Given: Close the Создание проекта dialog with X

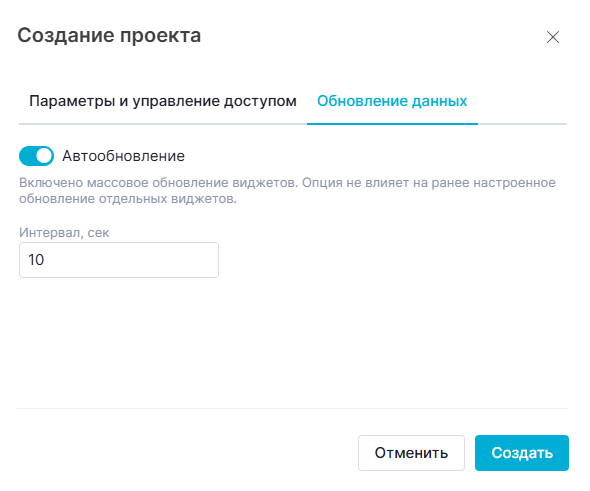Looking at the screenshot, I should 553,37.
